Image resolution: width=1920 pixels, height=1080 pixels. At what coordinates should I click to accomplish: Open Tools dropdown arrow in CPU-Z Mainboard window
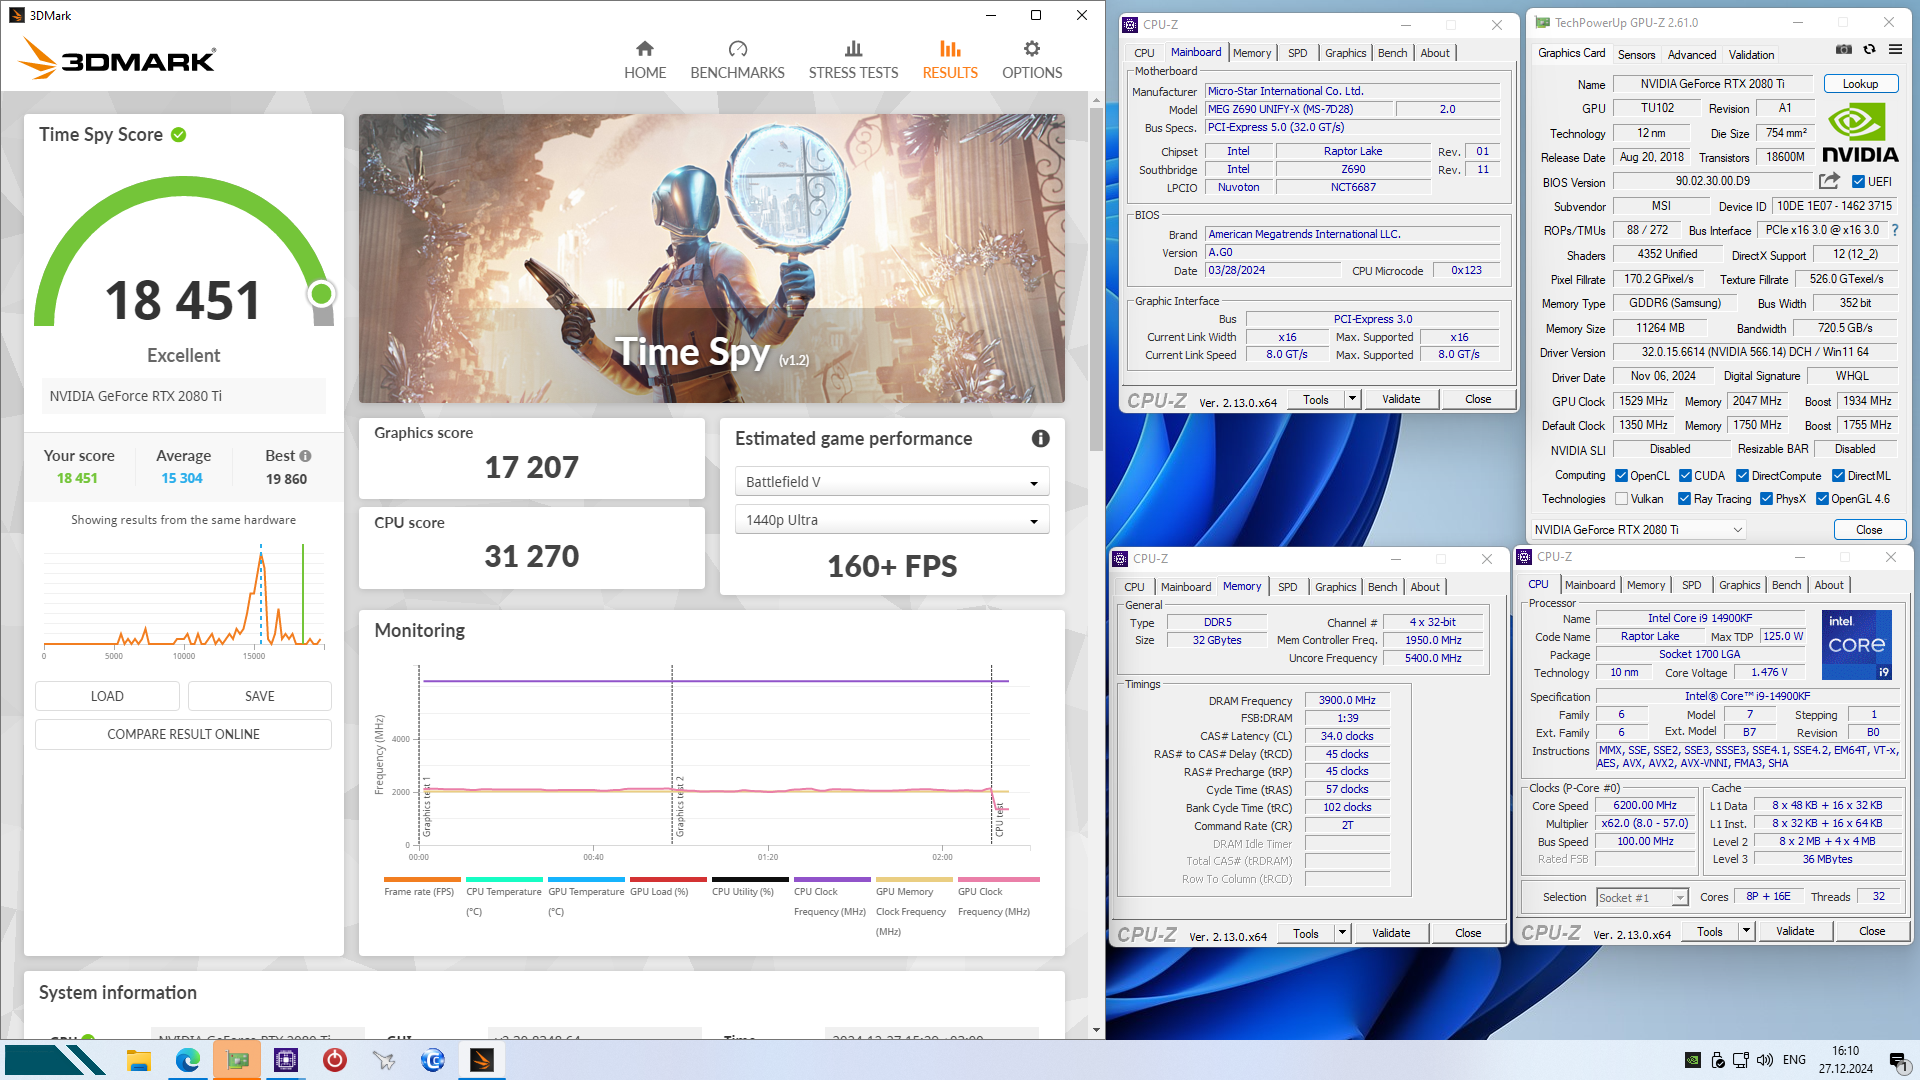(1352, 399)
